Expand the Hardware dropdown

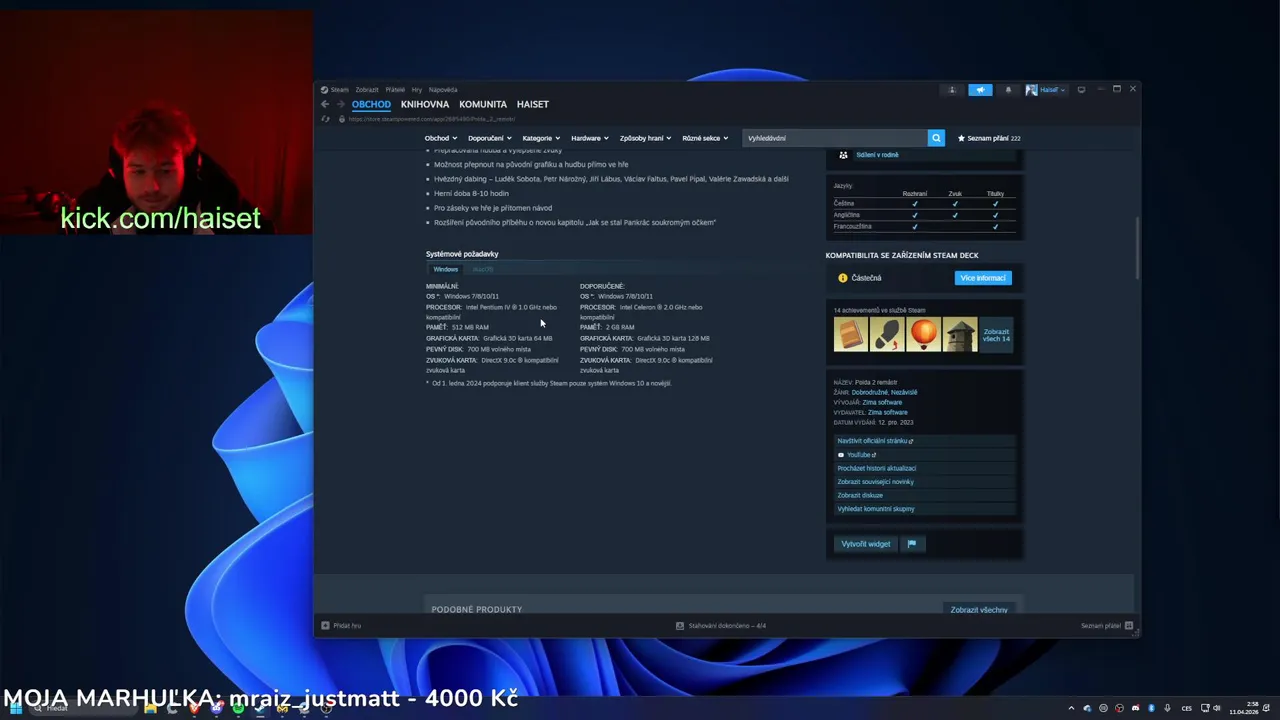click(590, 138)
